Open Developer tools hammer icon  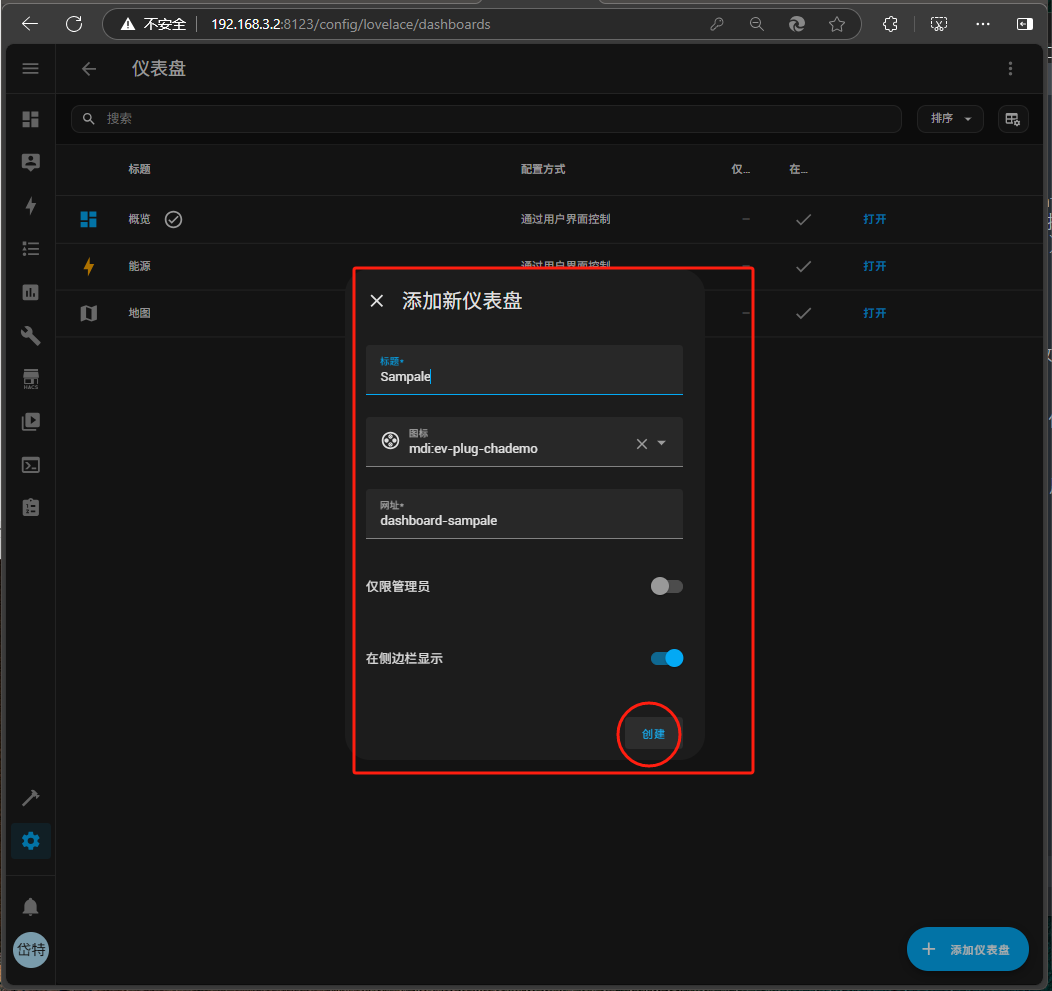[30, 797]
